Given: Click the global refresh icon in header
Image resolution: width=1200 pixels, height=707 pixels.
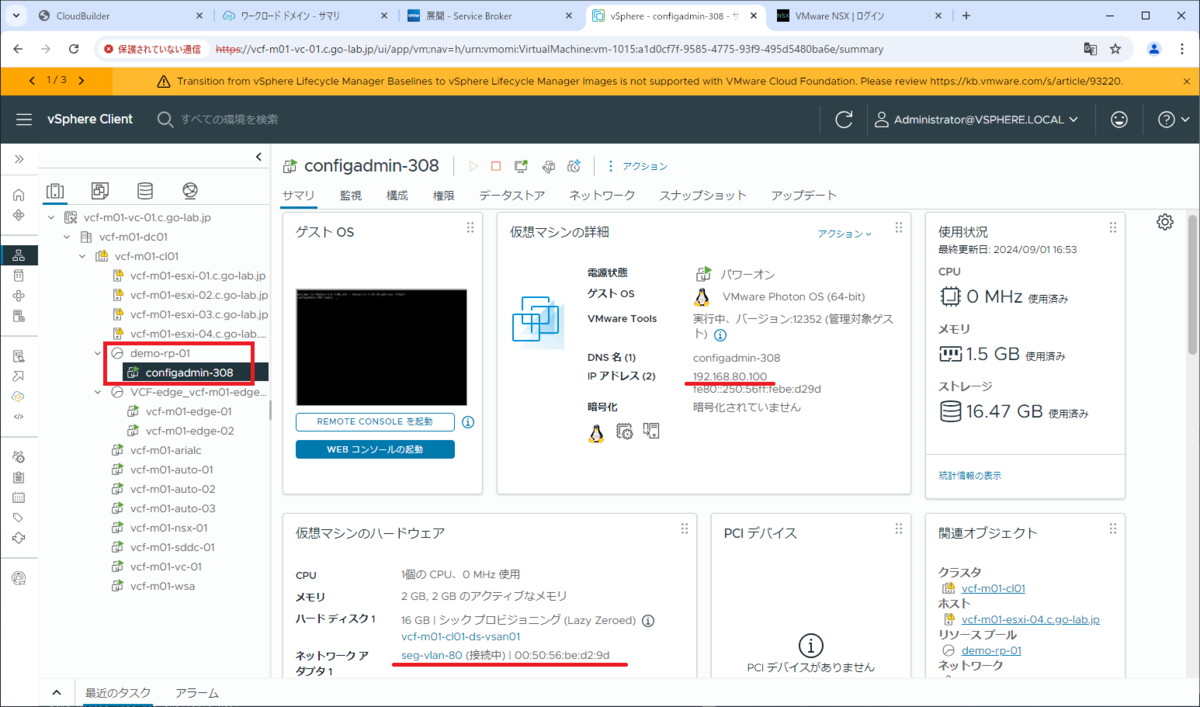Looking at the screenshot, I should (x=844, y=119).
